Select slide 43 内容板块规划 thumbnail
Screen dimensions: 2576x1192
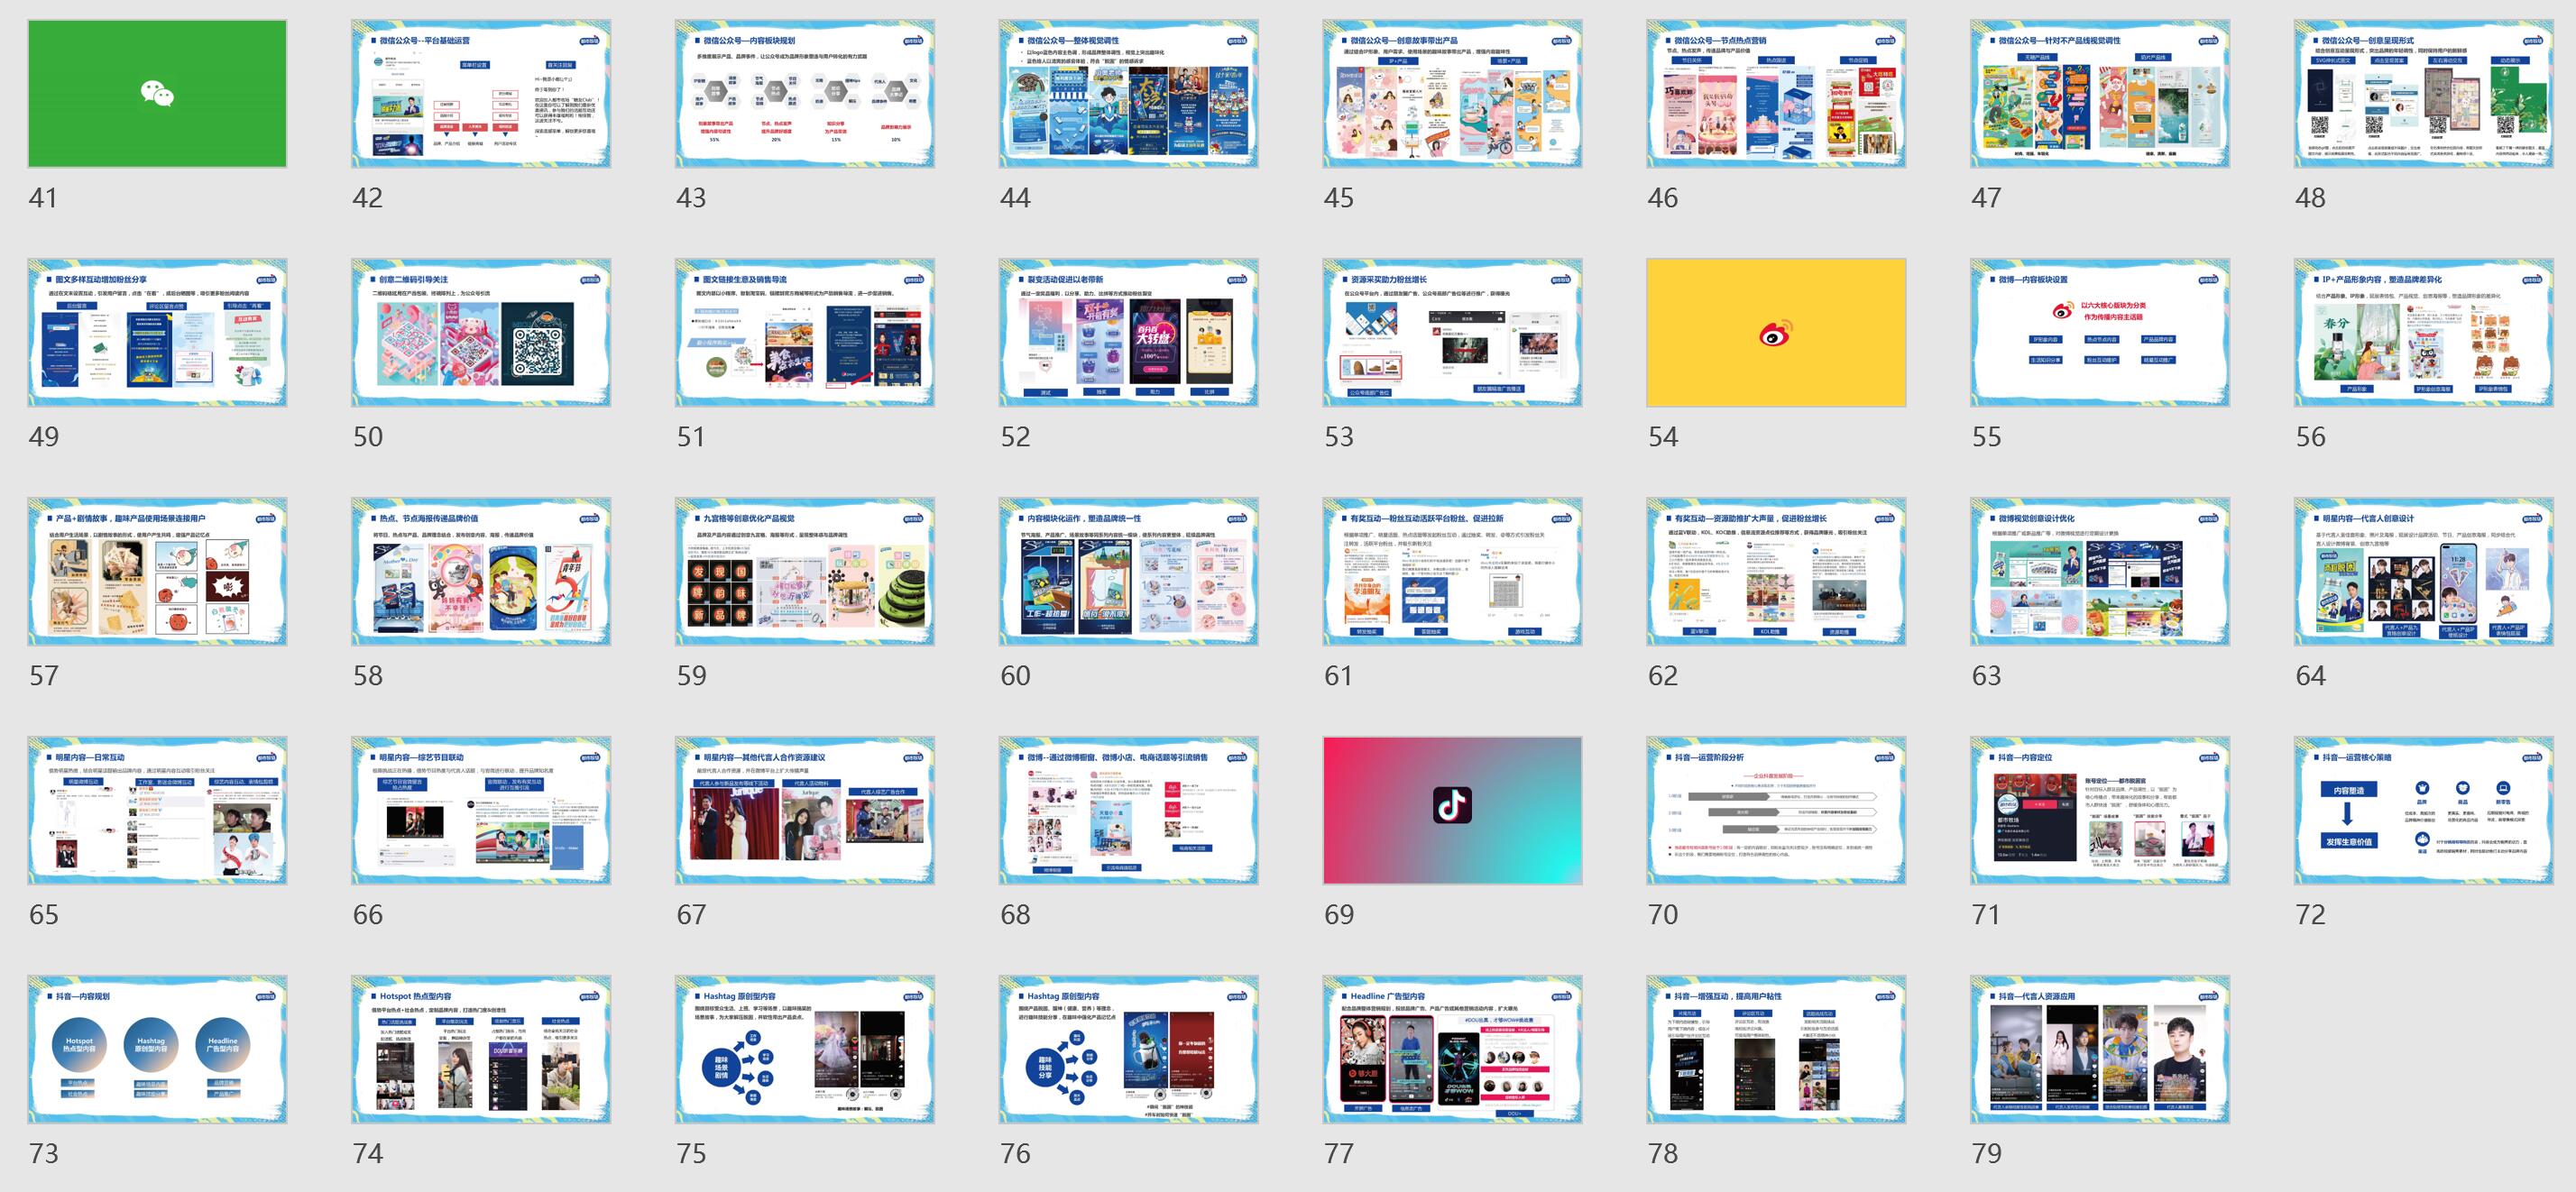coord(804,94)
